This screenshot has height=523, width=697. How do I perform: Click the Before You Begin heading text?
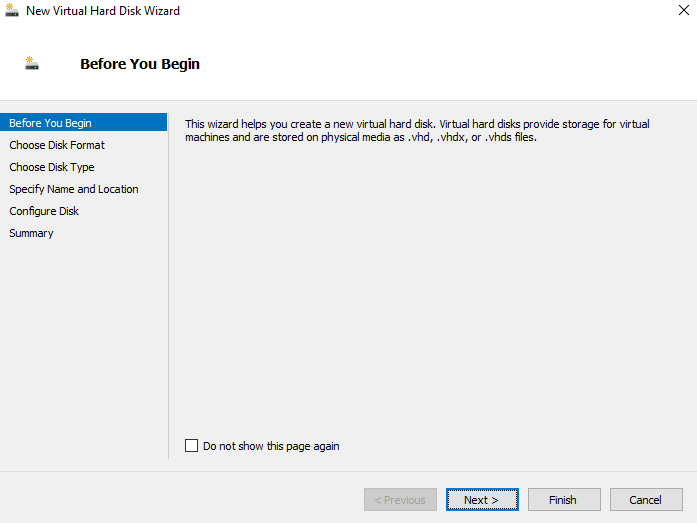click(140, 64)
